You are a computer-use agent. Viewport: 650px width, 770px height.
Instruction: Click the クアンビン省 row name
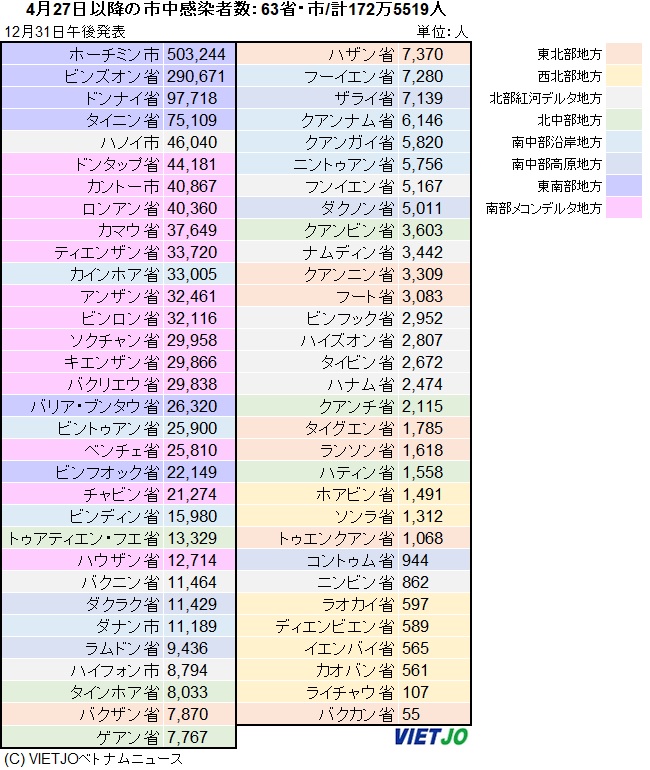(x=349, y=230)
